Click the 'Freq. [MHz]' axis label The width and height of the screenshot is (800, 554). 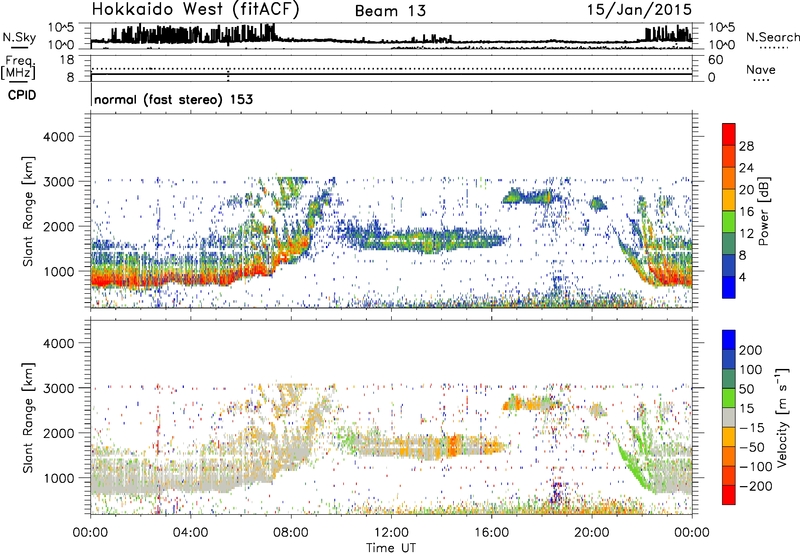(x=18, y=68)
